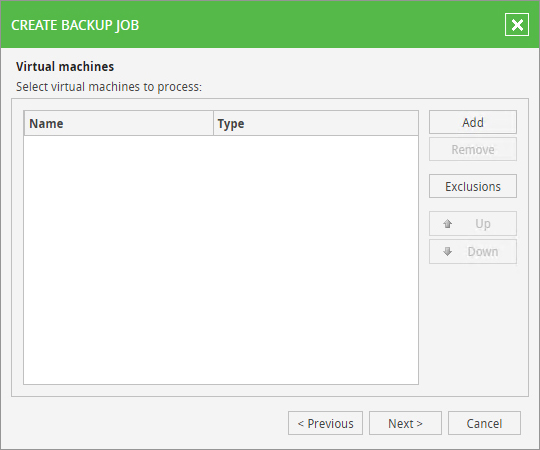The height and width of the screenshot is (450, 540).
Task: Click the Down label text
Action: [483, 252]
